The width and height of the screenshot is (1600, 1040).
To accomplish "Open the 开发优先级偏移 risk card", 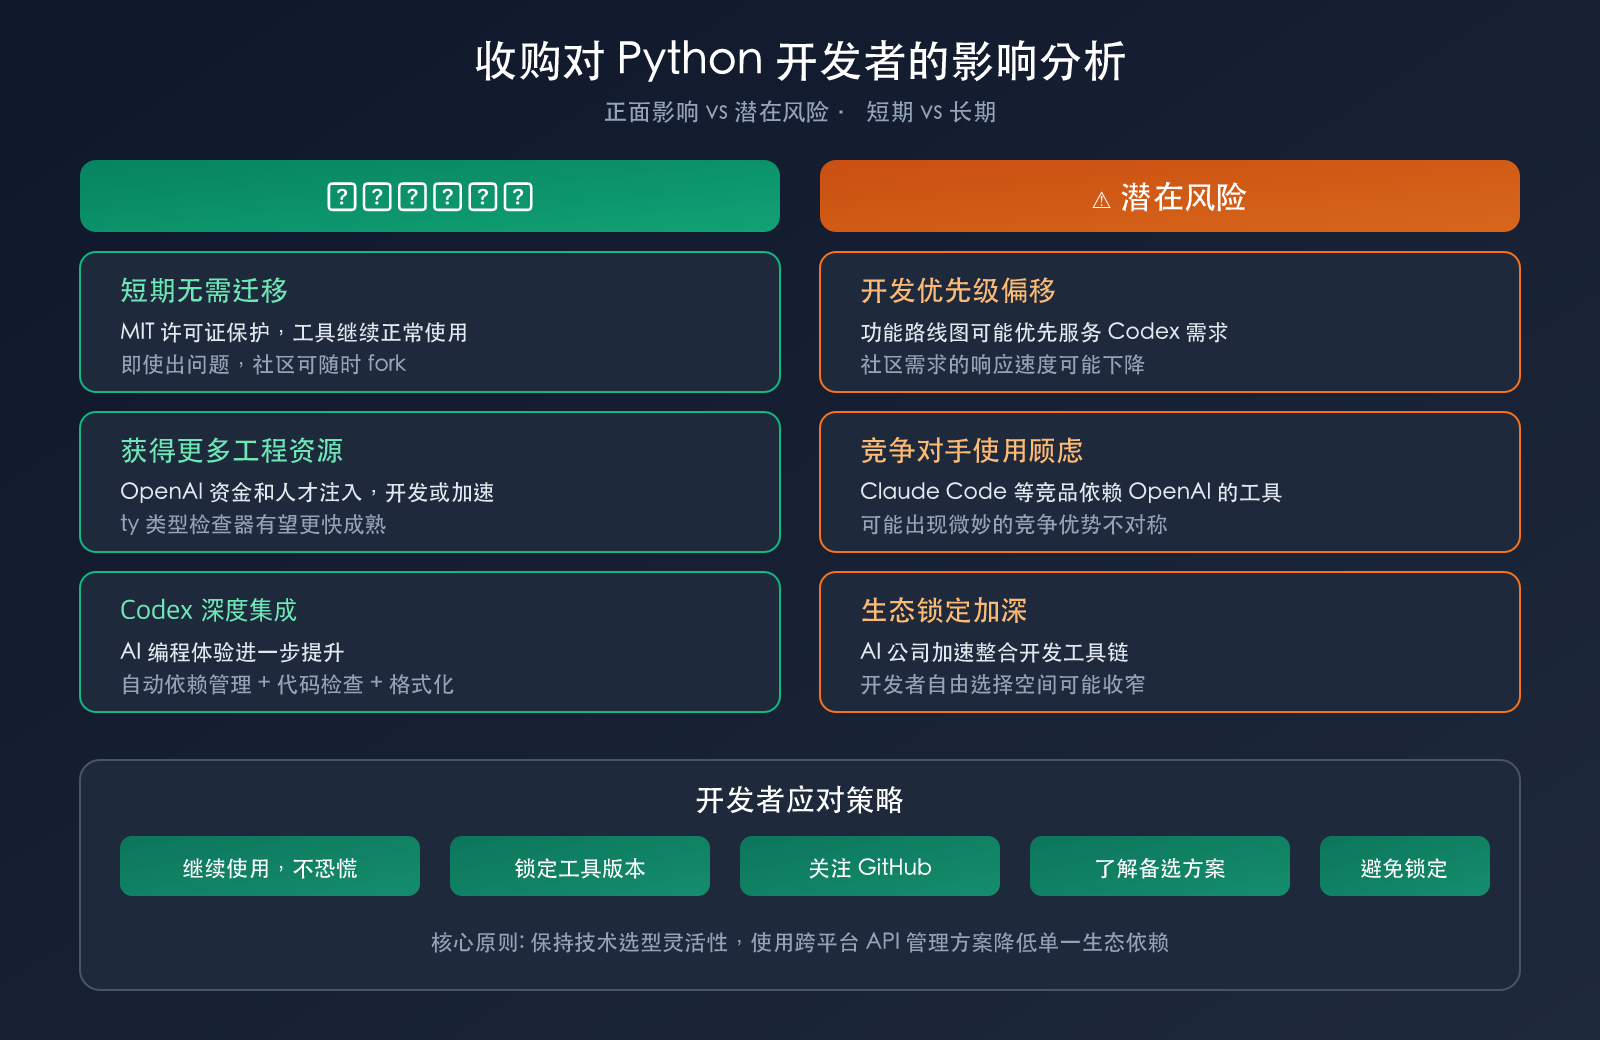I will (x=1168, y=323).
